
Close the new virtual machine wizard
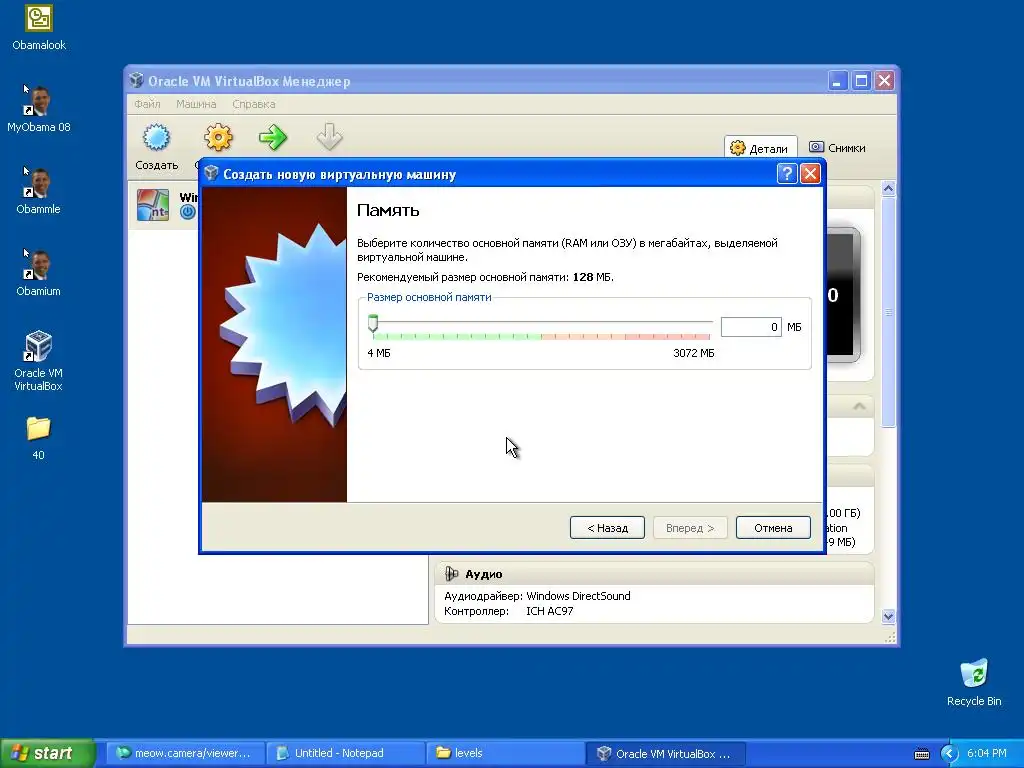(x=810, y=174)
